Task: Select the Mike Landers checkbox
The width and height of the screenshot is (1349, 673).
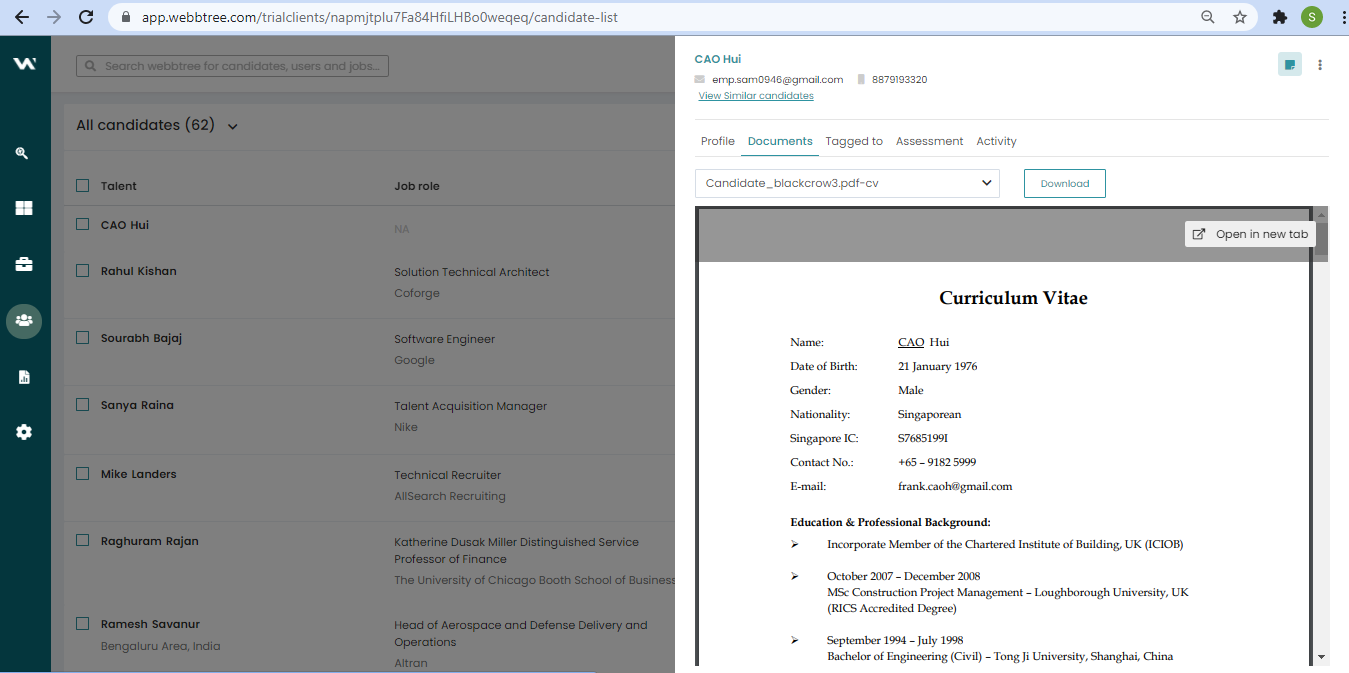Action: pos(83,473)
